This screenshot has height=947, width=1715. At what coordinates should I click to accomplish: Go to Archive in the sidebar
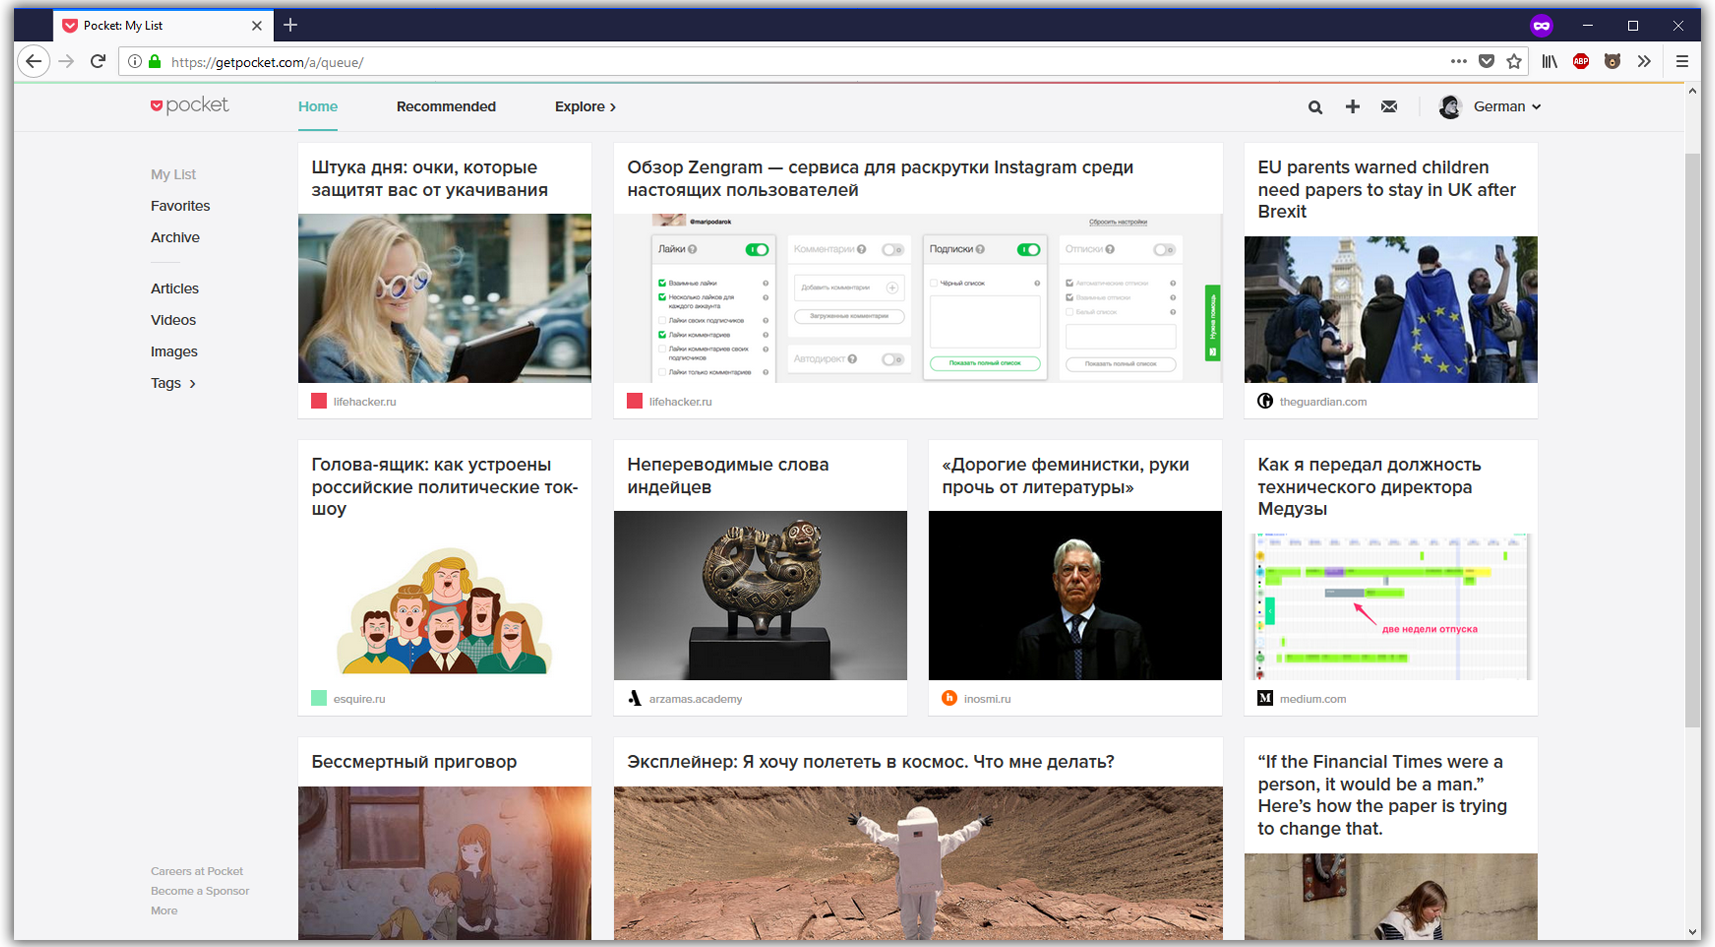pos(175,237)
